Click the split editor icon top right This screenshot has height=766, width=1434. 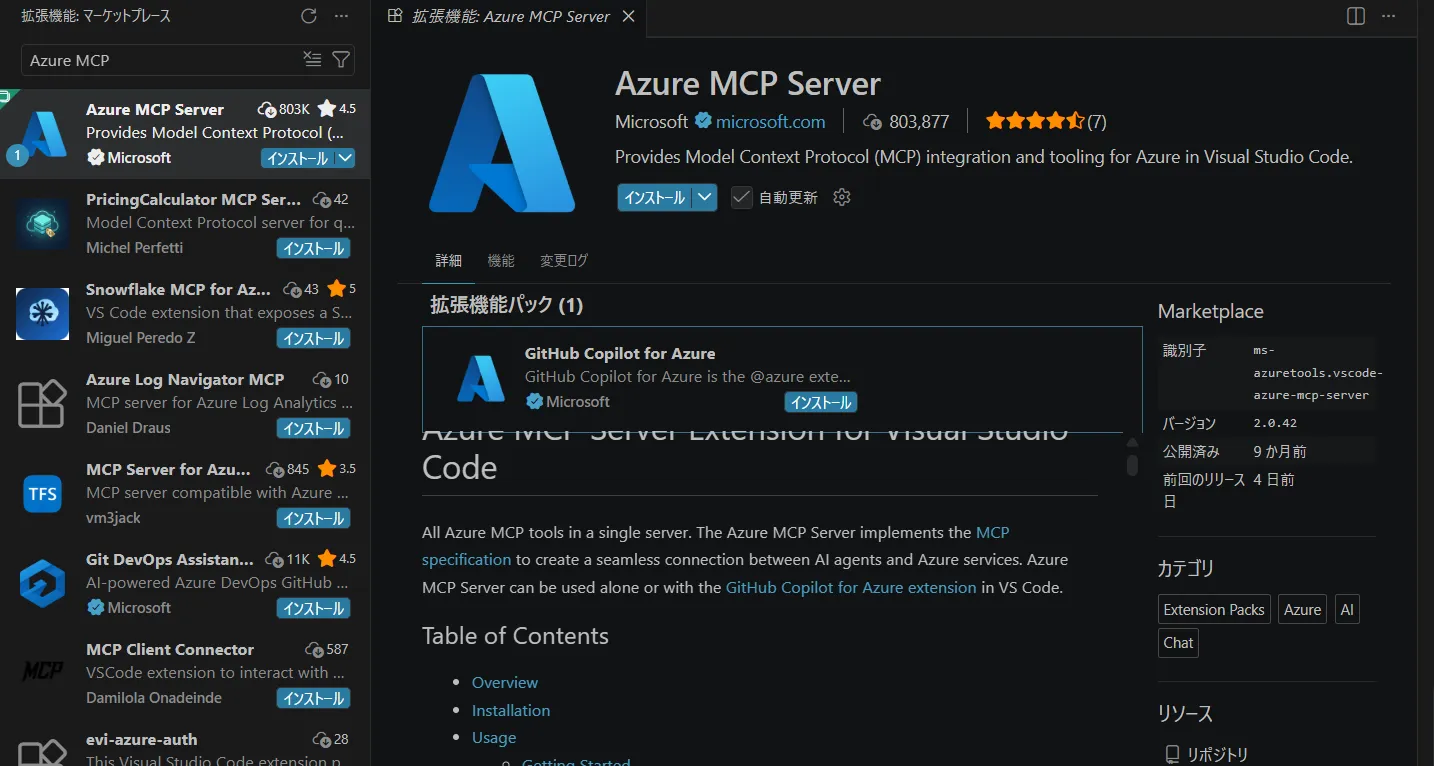1355,16
